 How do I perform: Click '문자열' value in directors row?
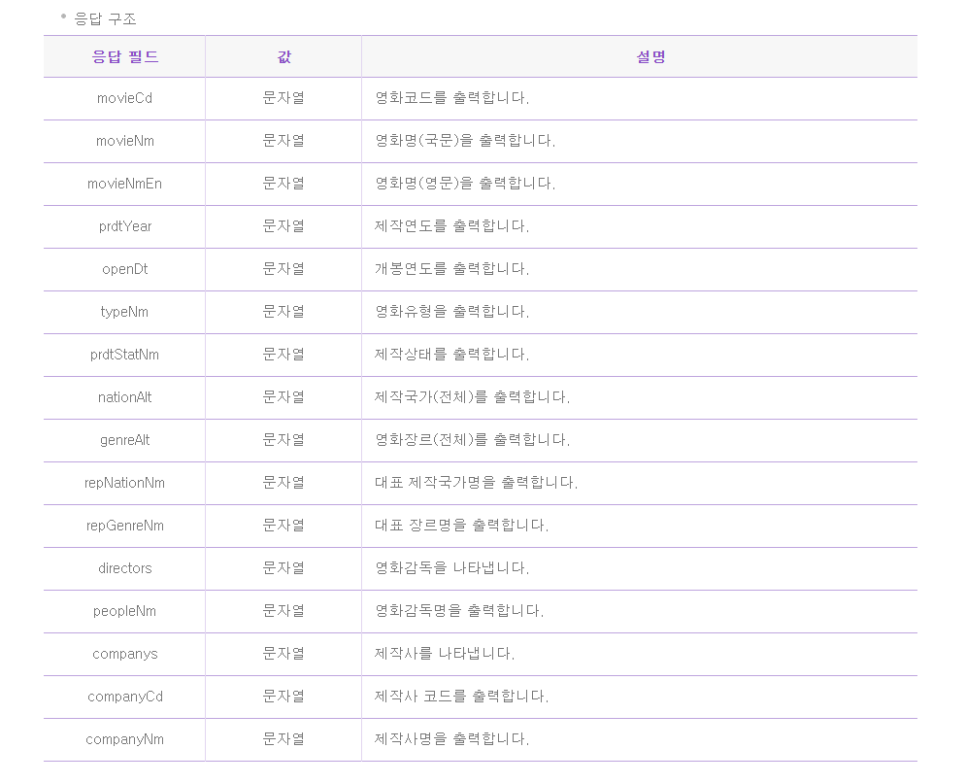click(x=283, y=568)
